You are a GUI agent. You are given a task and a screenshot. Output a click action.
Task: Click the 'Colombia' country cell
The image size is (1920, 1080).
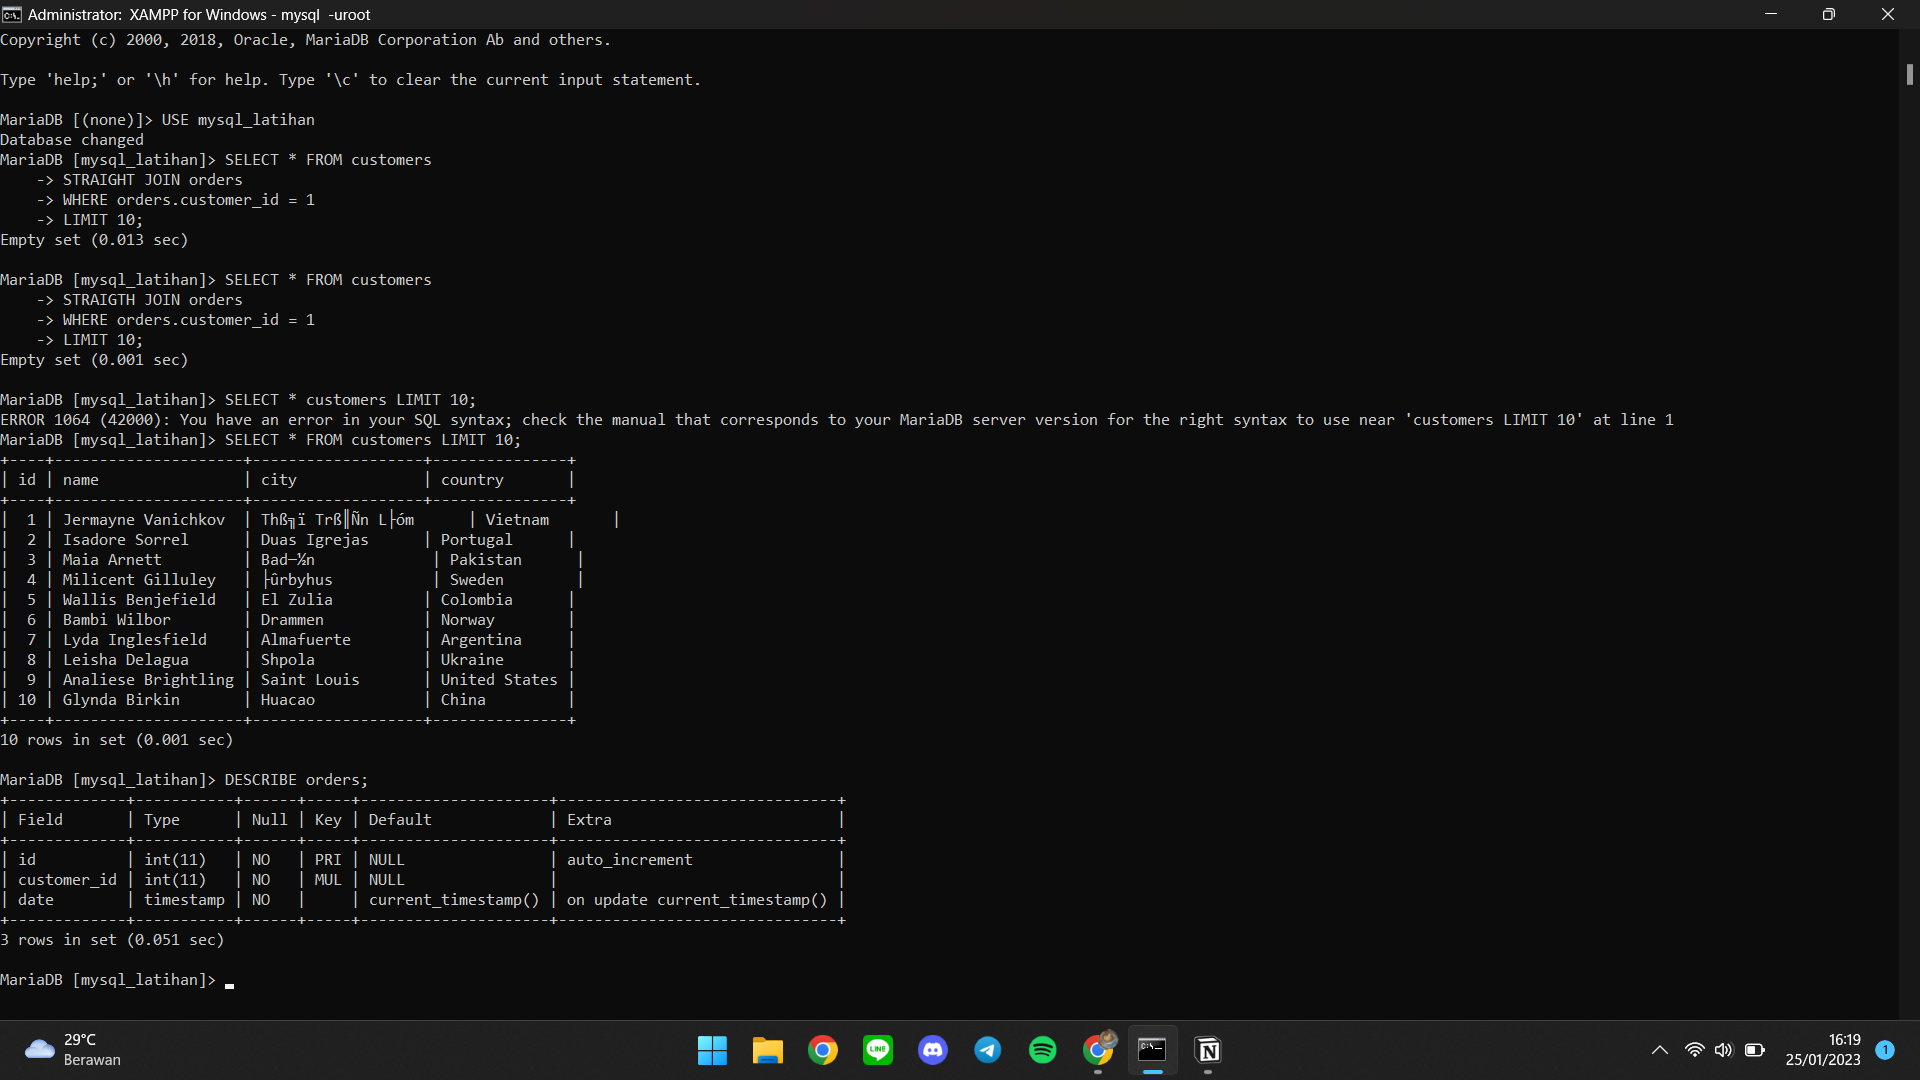point(476,600)
